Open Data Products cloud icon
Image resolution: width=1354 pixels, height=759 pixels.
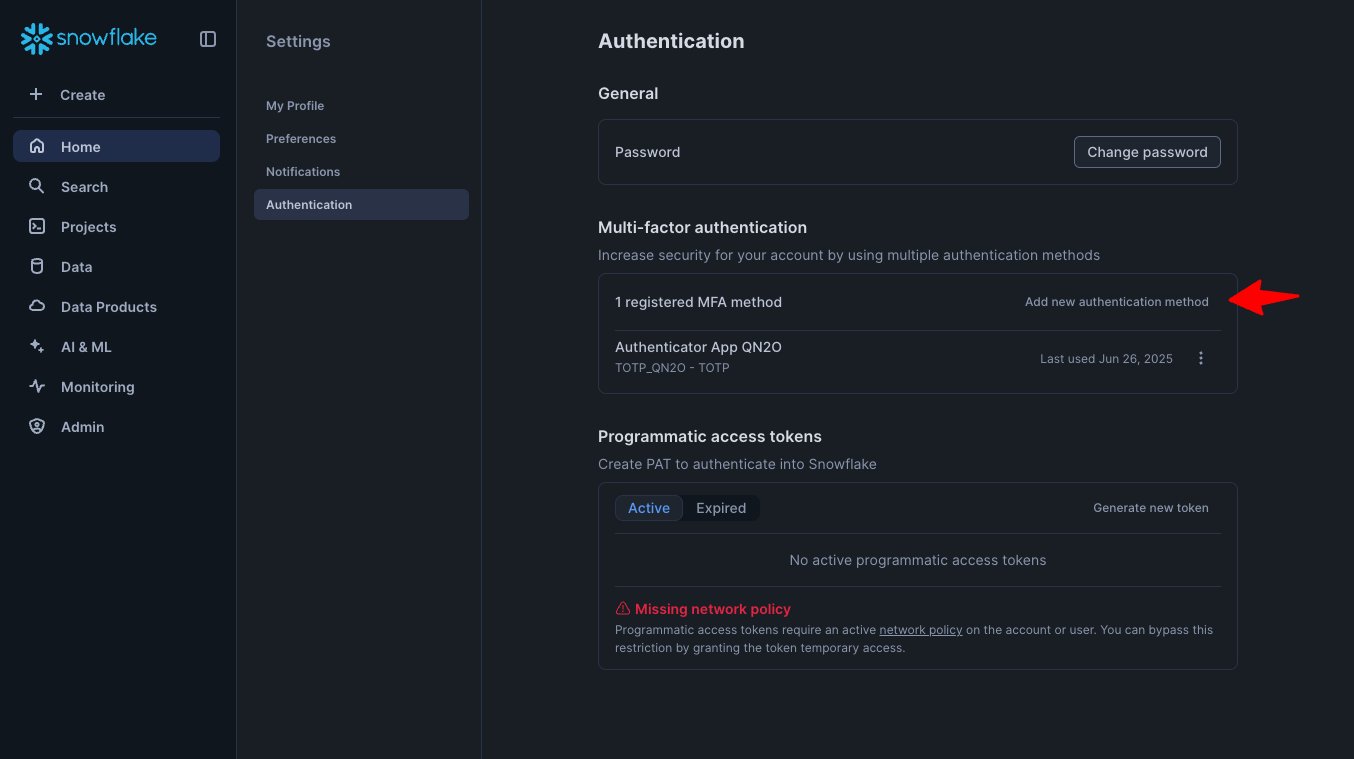[37, 306]
